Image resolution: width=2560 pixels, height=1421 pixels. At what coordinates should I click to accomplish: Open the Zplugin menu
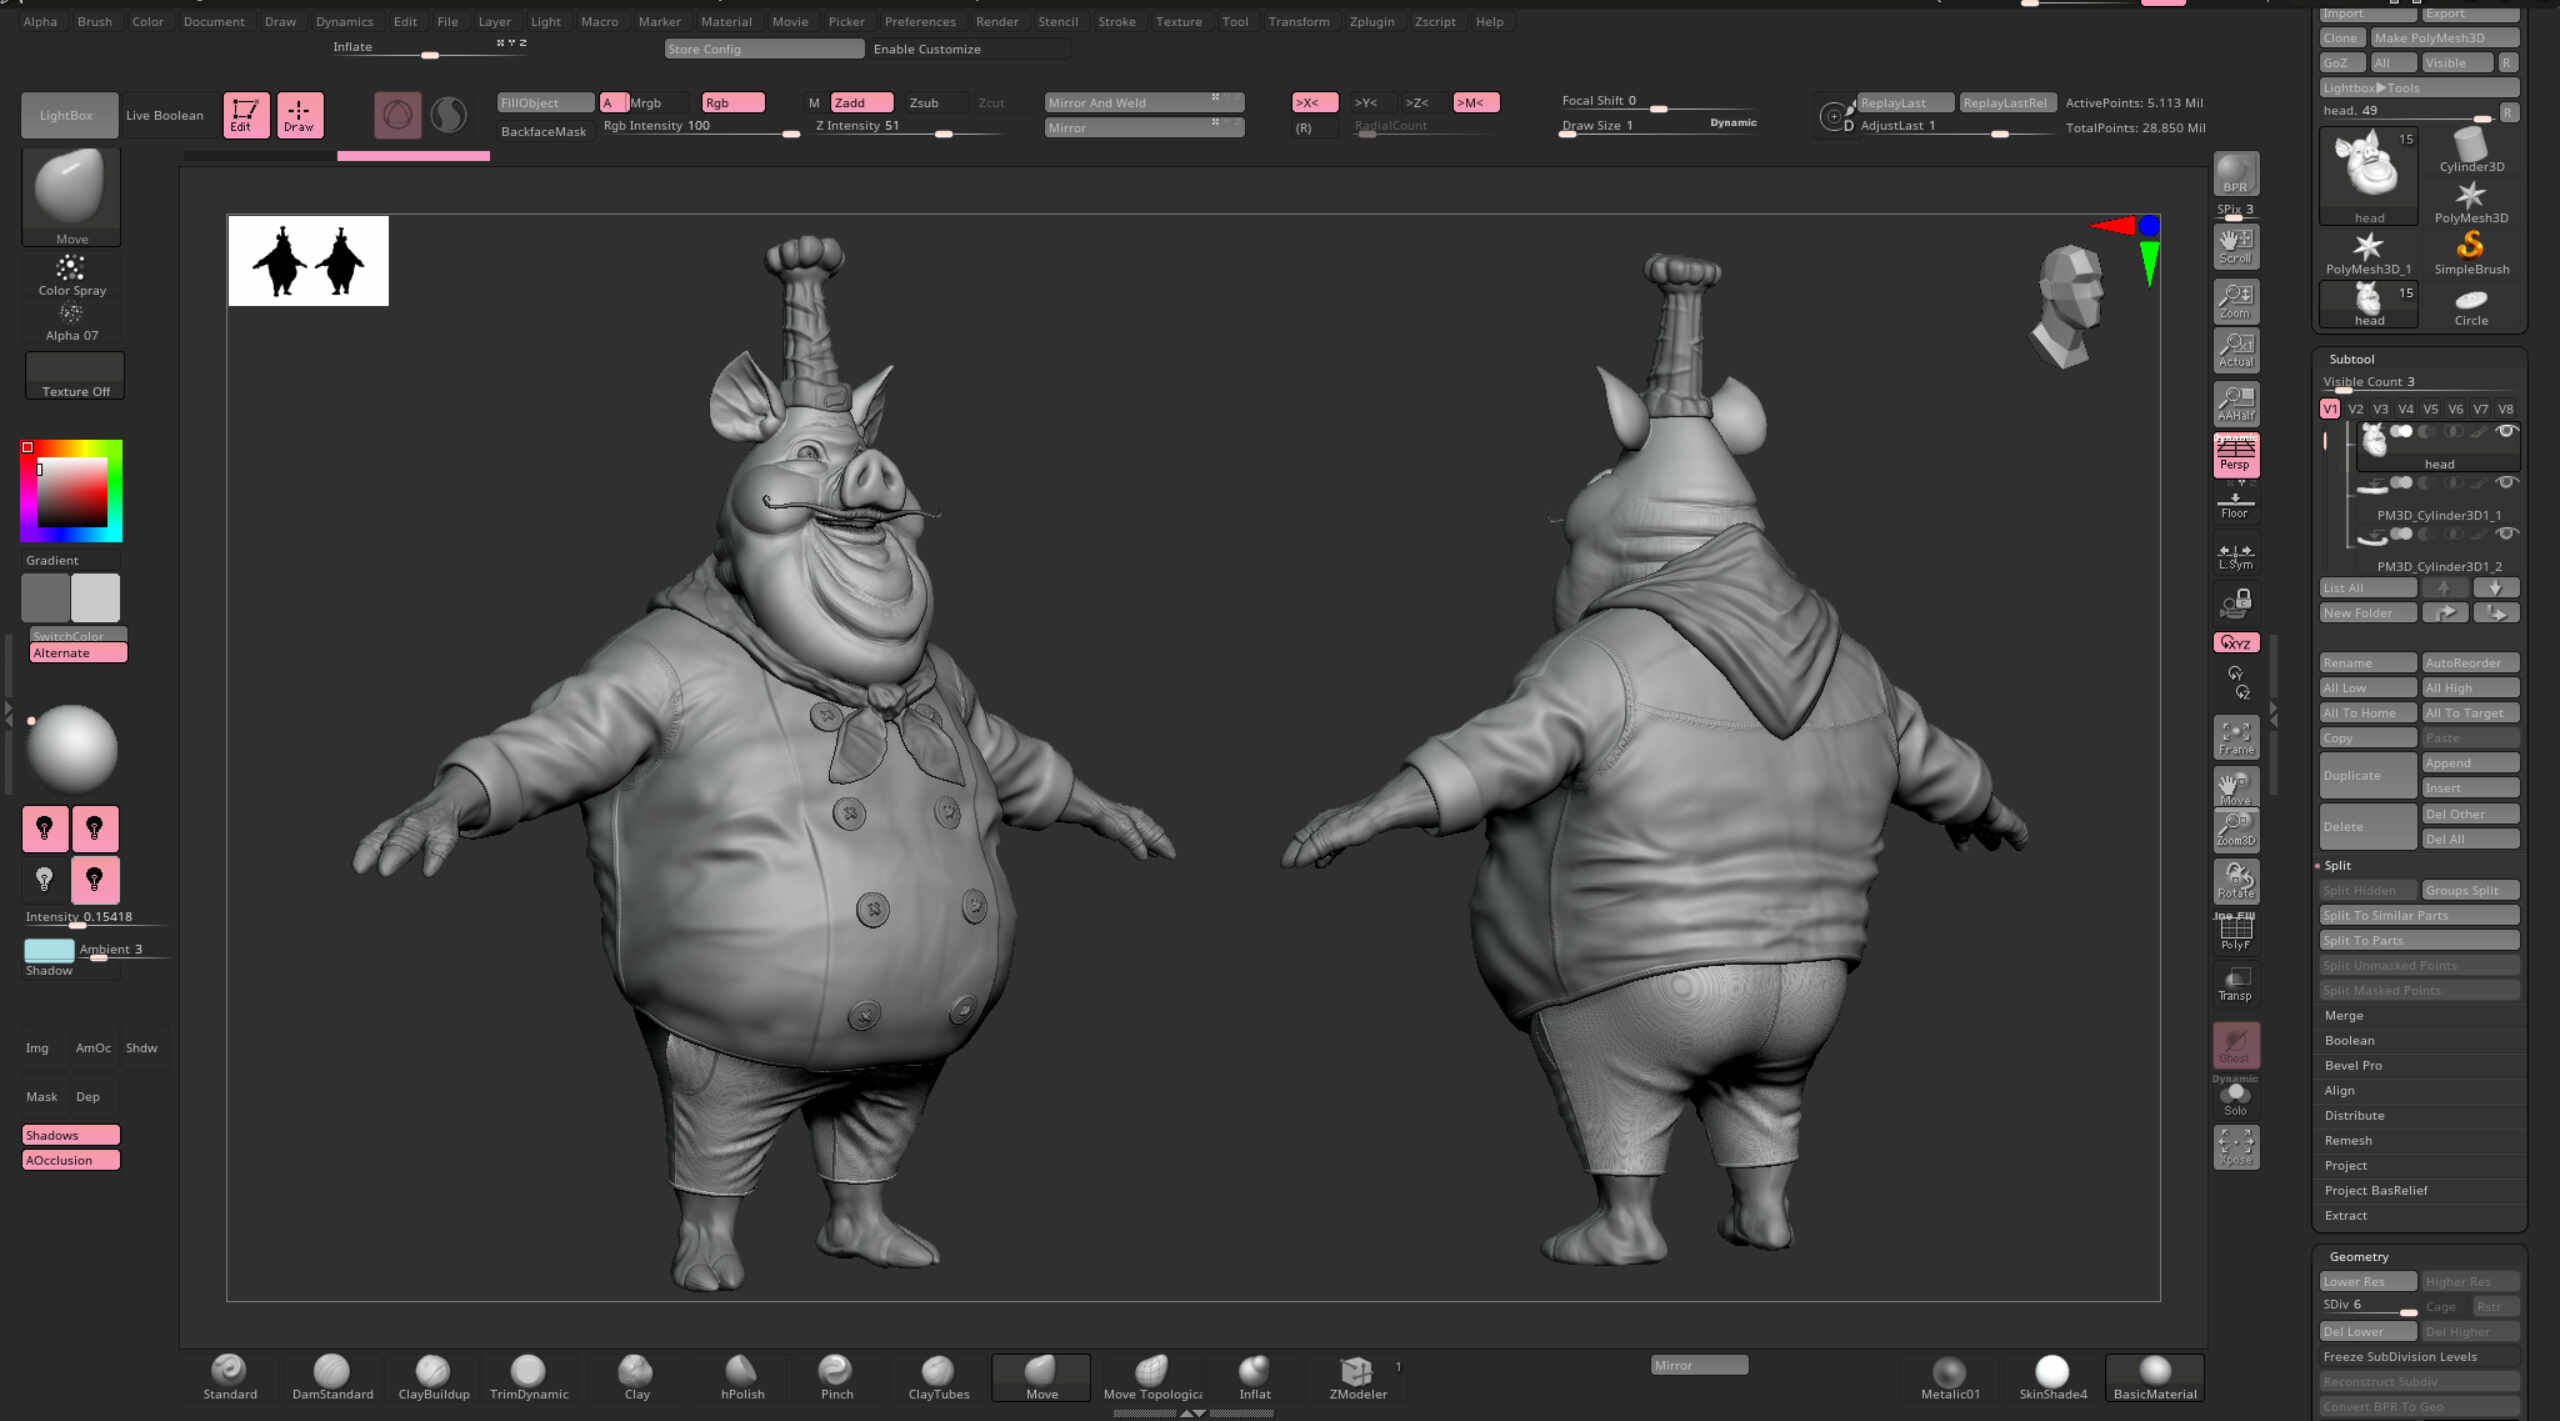pyautogui.click(x=1371, y=21)
